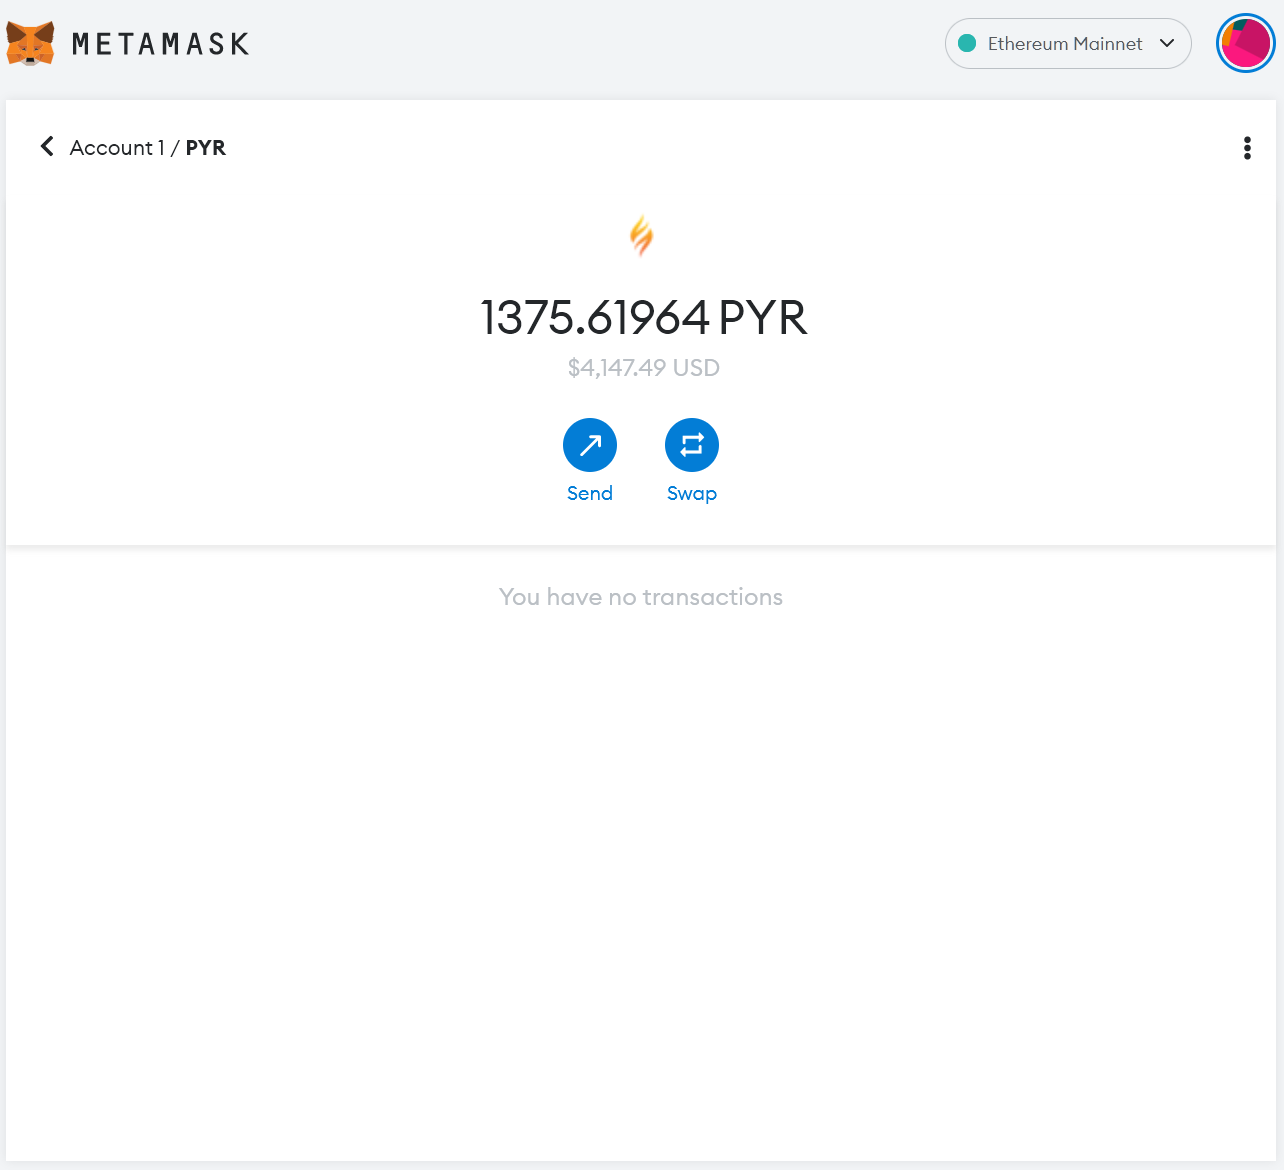
Task: Click the no transactions message area
Action: pos(641,597)
